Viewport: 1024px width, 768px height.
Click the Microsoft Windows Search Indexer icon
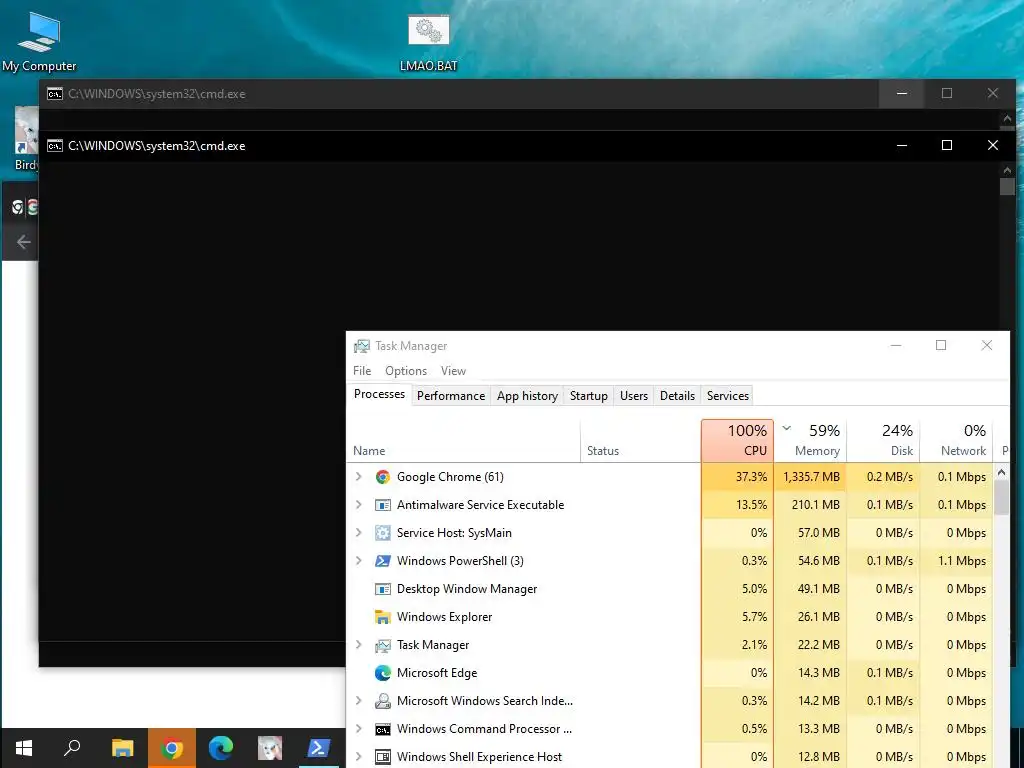click(383, 701)
